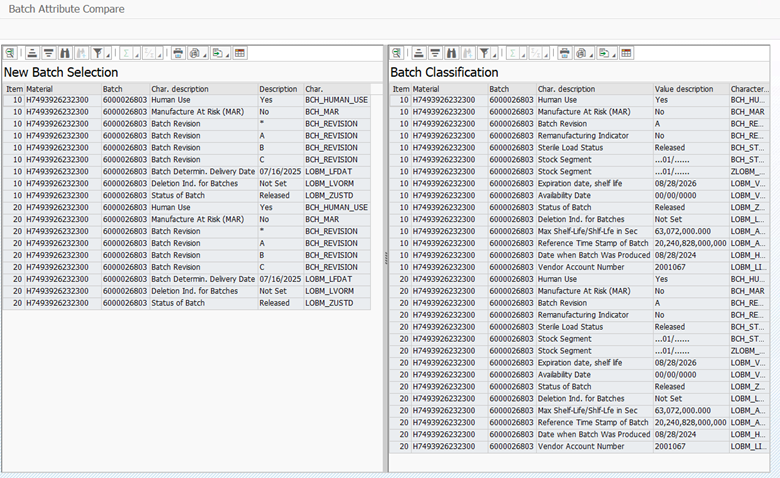Image resolution: width=780 pixels, height=478 pixels.
Task: Open Views icon in Batch Classification toolbar
Action: (x=581, y=53)
